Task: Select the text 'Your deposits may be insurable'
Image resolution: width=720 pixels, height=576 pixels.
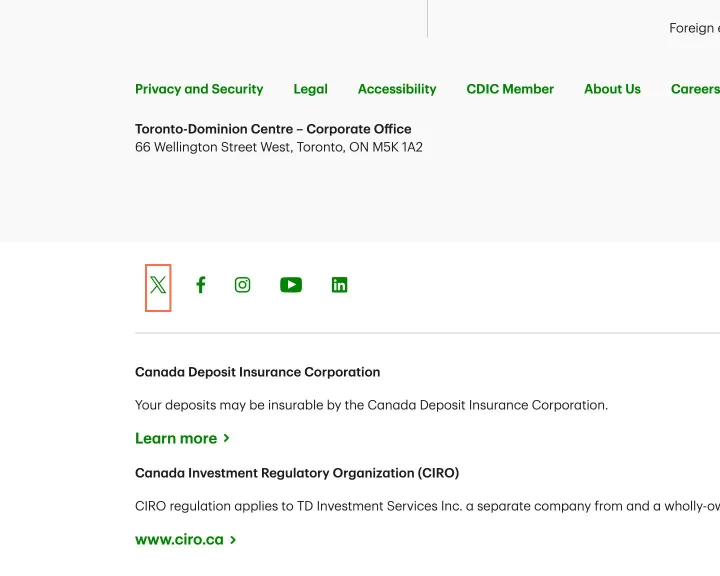Action: pos(371,405)
